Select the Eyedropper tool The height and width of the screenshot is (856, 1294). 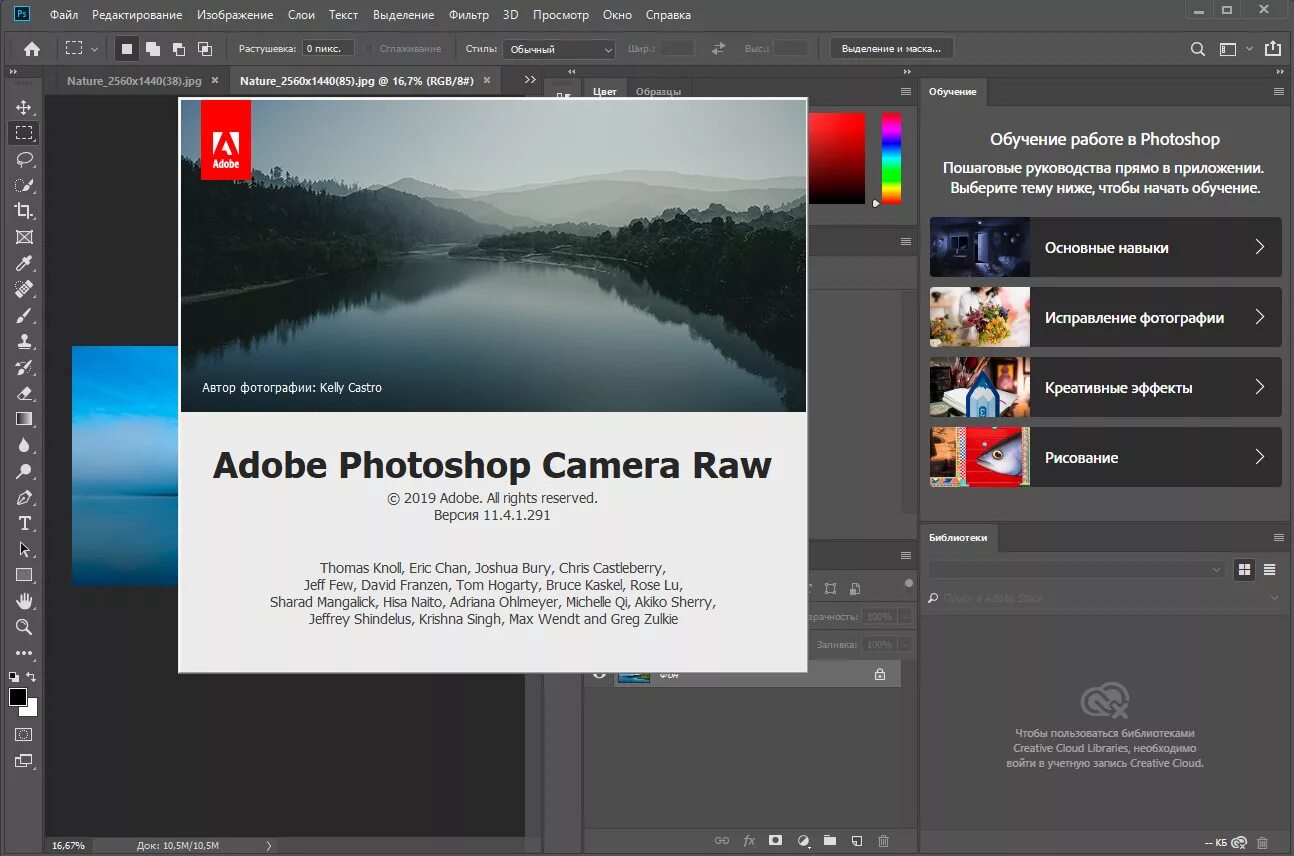coord(24,263)
